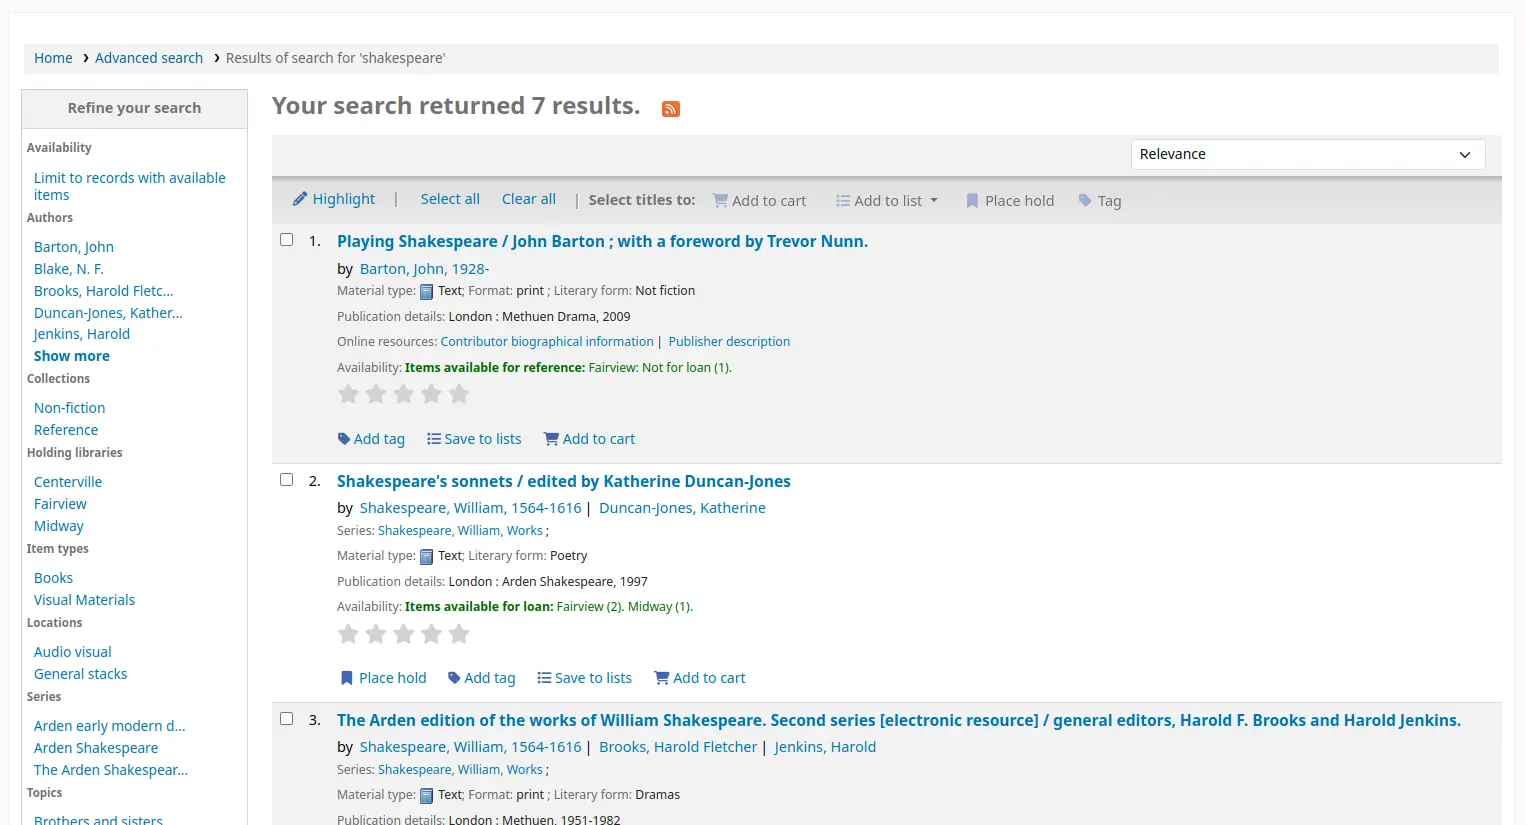Limit to records with available items
Viewport: 1525px width, 825px height.
130,186
